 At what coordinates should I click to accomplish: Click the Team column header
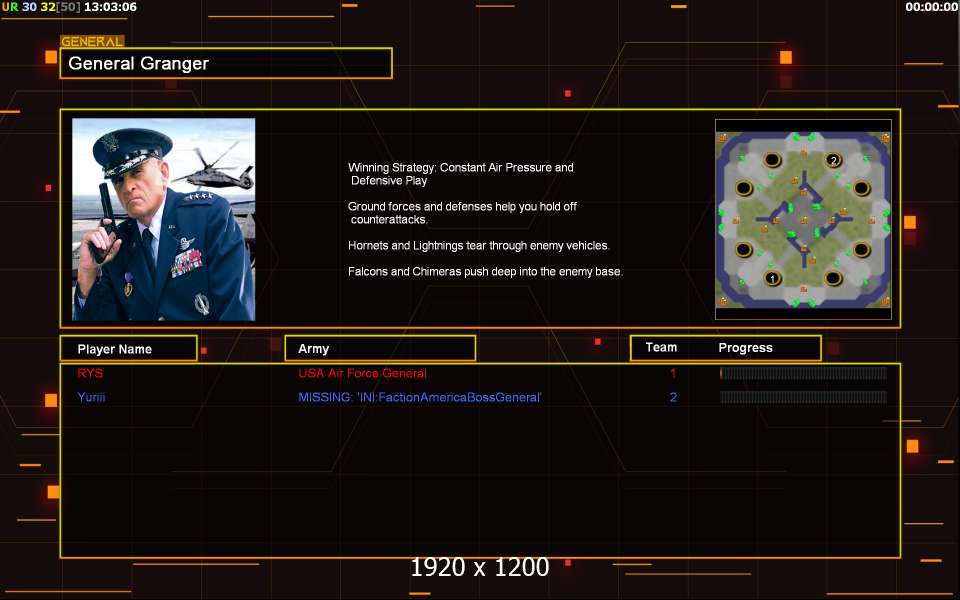[x=661, y=347]
